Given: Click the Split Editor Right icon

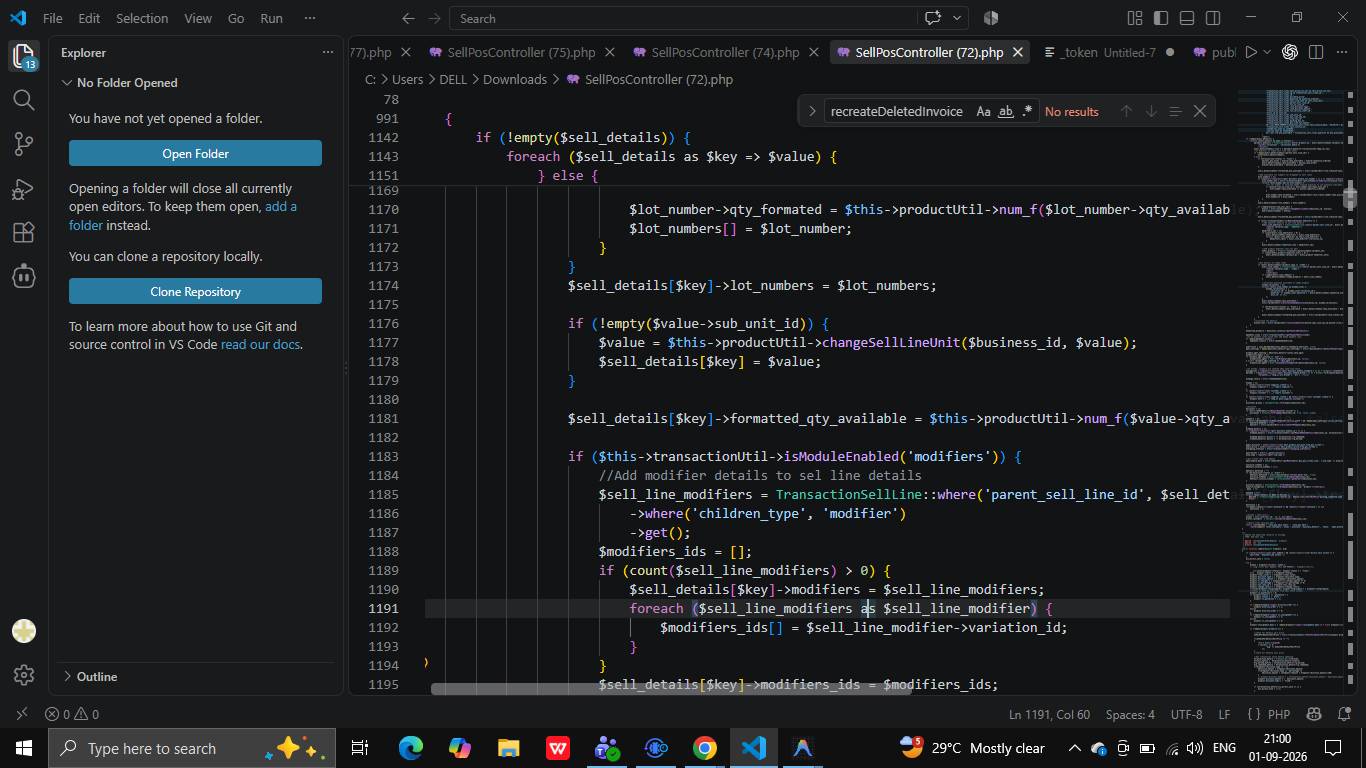Looking at the screenshot, I should [1316, 52].
